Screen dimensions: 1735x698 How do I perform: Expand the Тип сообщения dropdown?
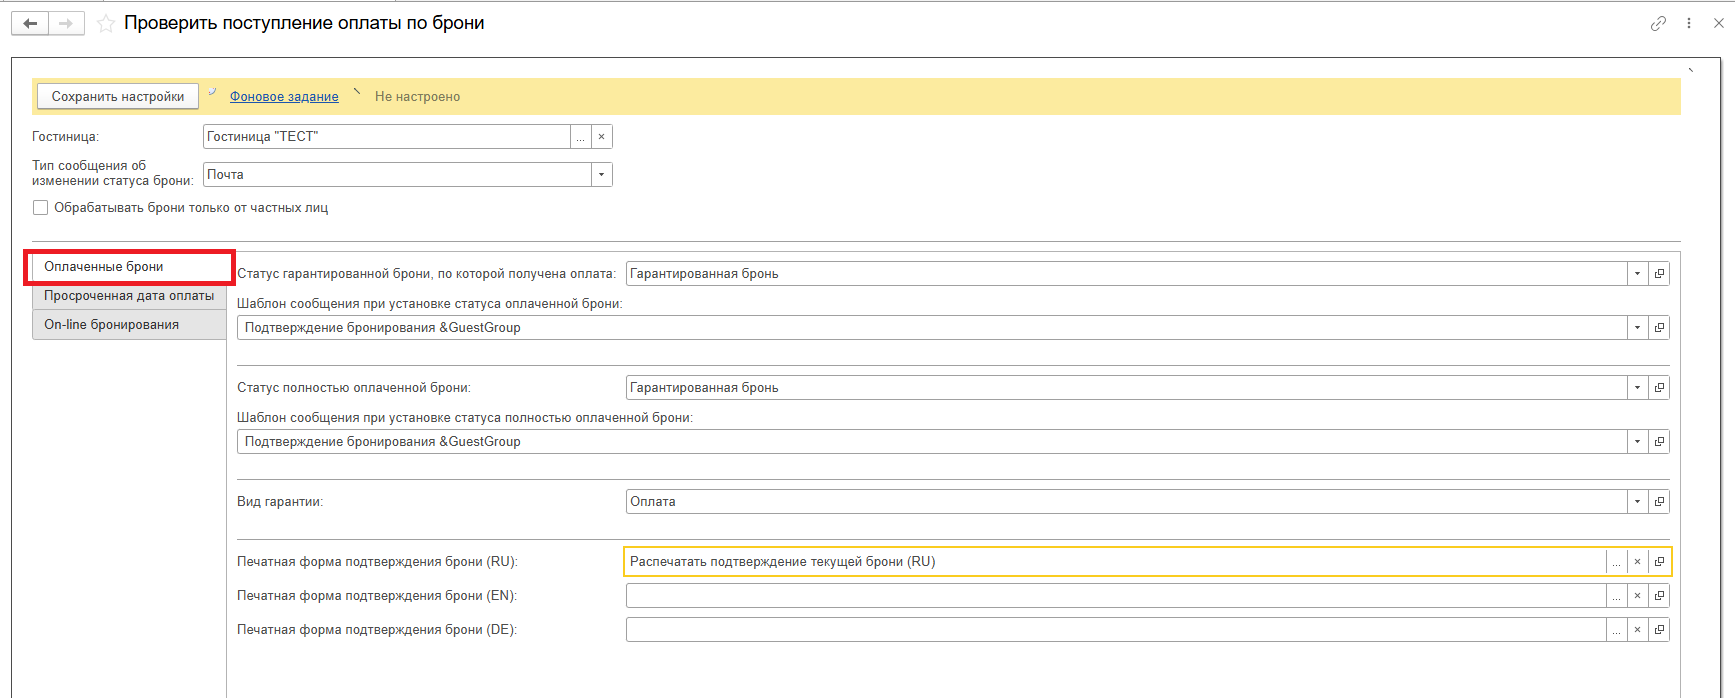pyautogui.click(x=601, y=175)
